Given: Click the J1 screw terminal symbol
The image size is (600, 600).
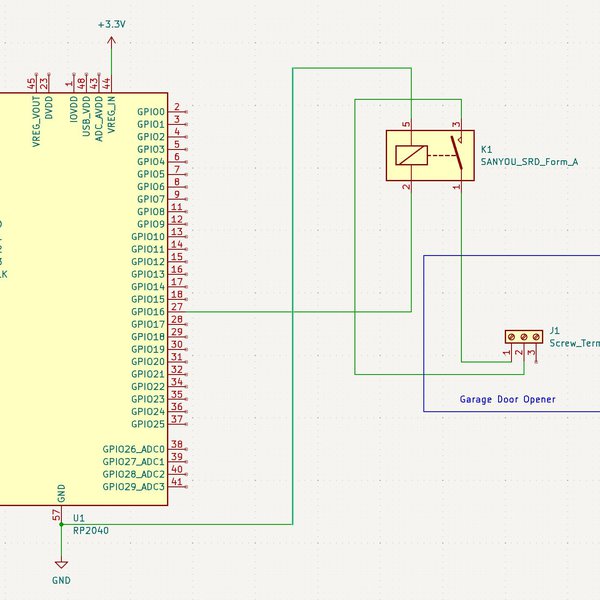Looking at the screenshot, I should coord(524,337).
